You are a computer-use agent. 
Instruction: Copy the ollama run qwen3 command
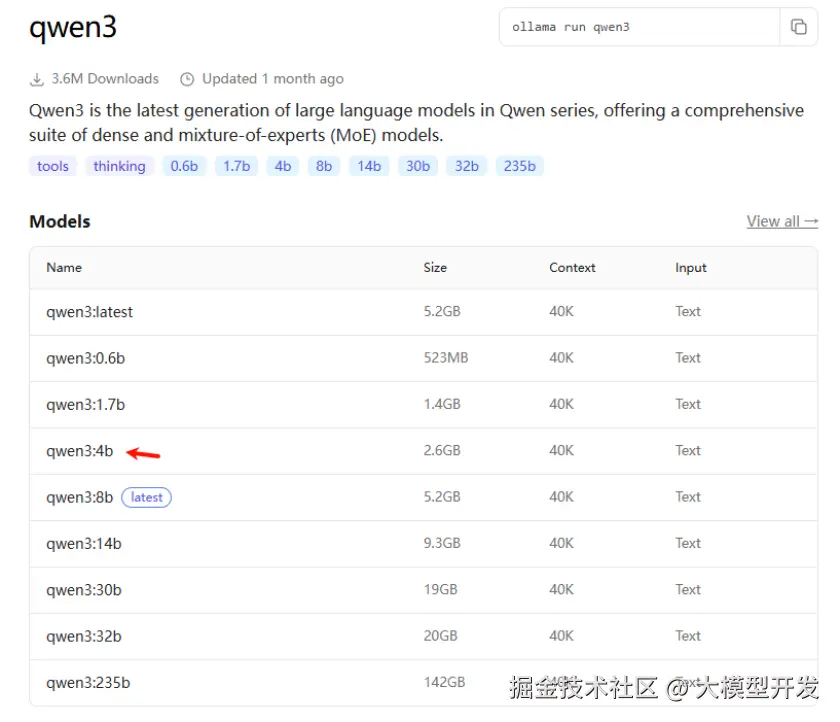coord(798,27)
